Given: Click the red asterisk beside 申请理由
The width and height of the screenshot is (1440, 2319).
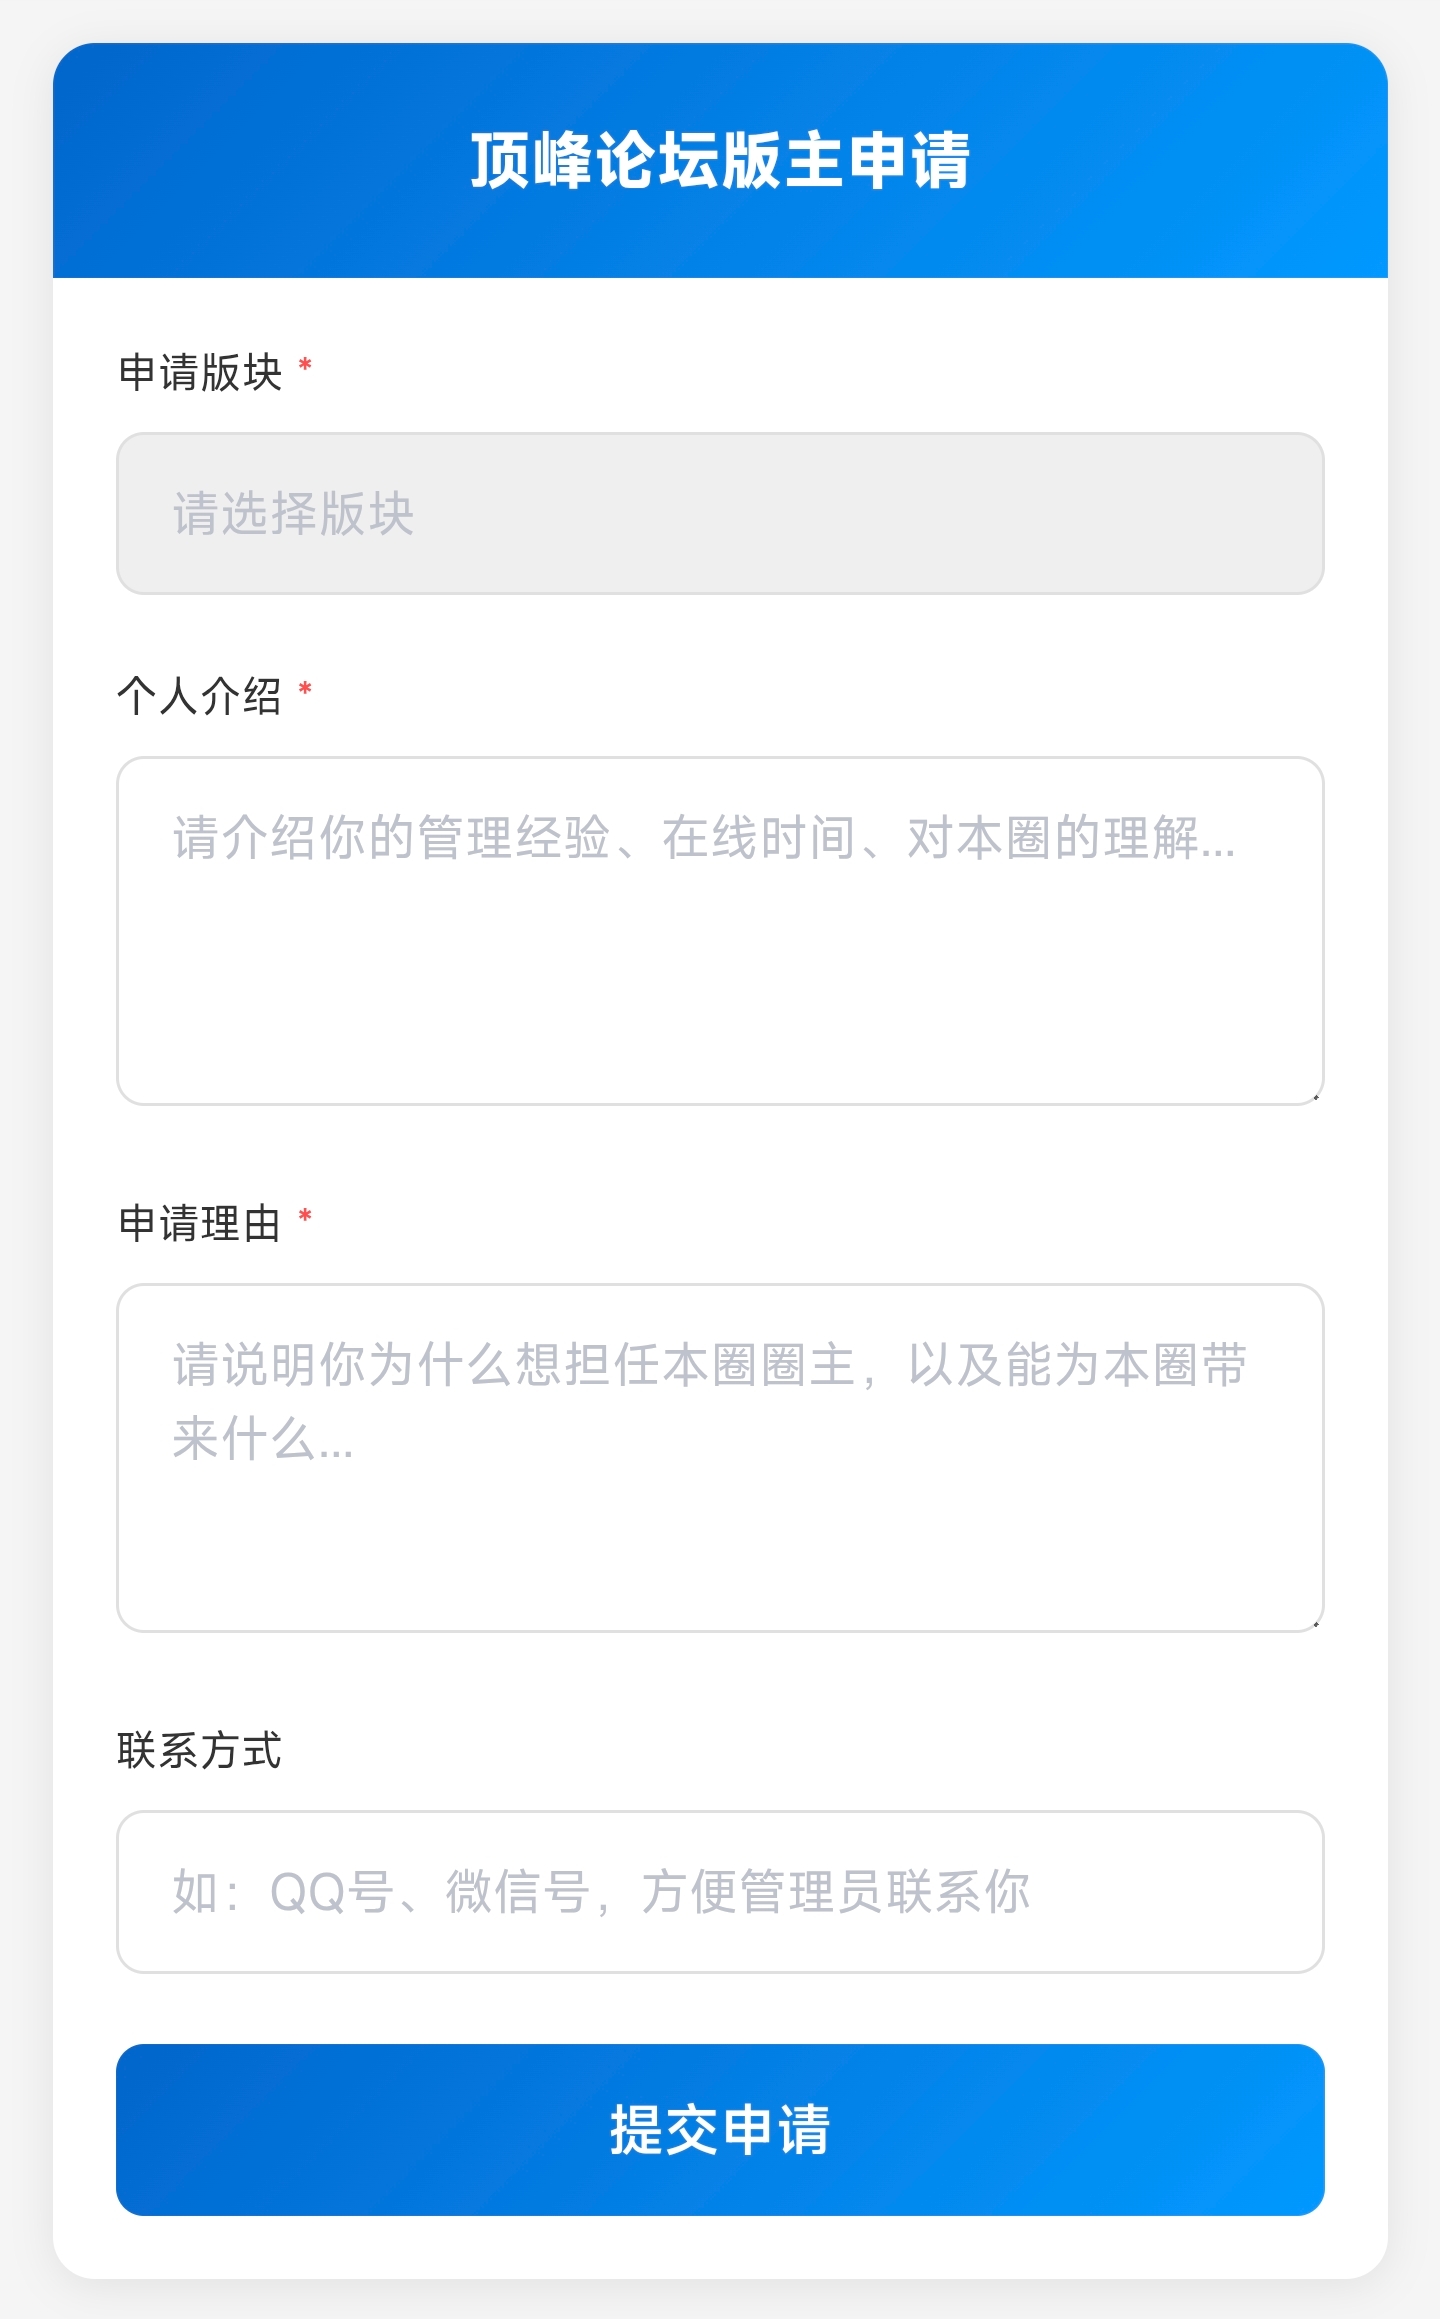Looking at the screenshot, I should [x=306, y=1217].
